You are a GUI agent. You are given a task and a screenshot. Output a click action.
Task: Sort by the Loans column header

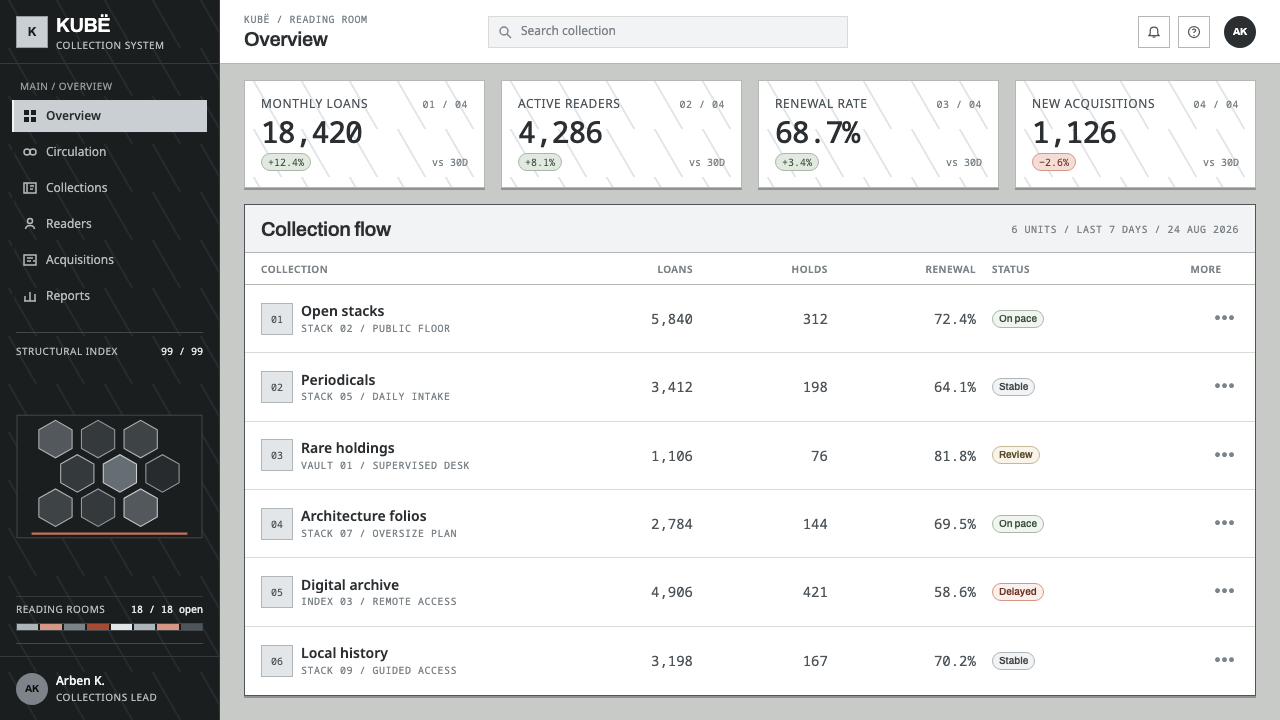(675, 269)
